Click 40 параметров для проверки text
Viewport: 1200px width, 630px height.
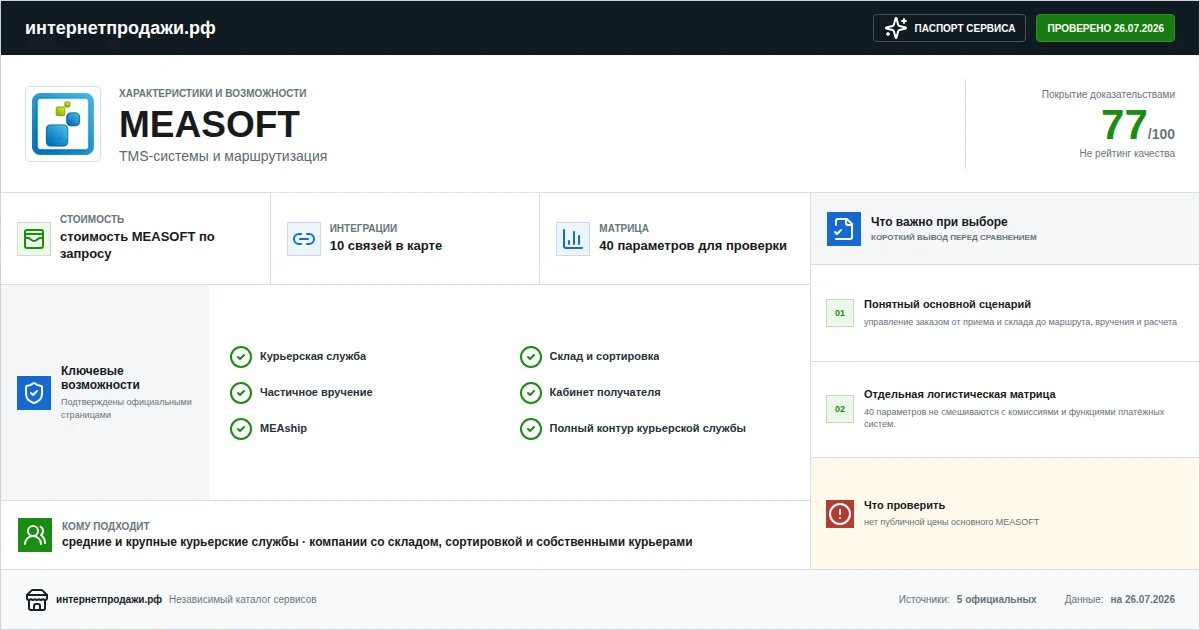693,246
